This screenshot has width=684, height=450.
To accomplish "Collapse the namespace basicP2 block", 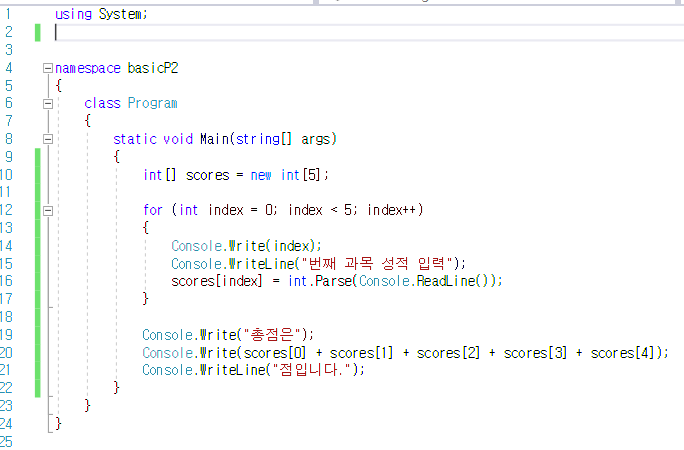I will click(48, 68).
